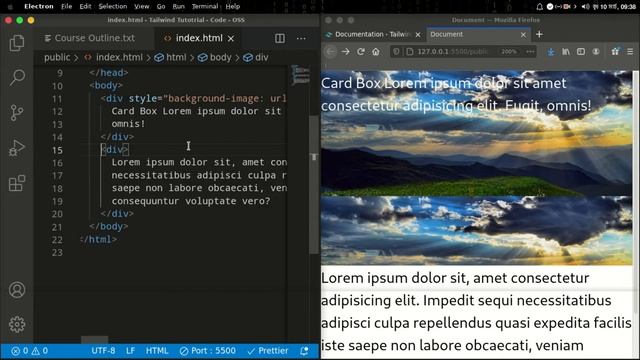Click the body breadcrumb segment

[215, 58]
